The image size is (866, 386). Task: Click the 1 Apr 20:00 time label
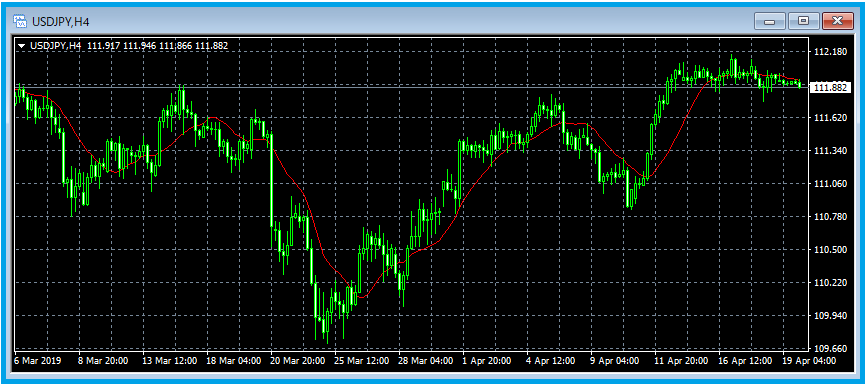[488, 361]
